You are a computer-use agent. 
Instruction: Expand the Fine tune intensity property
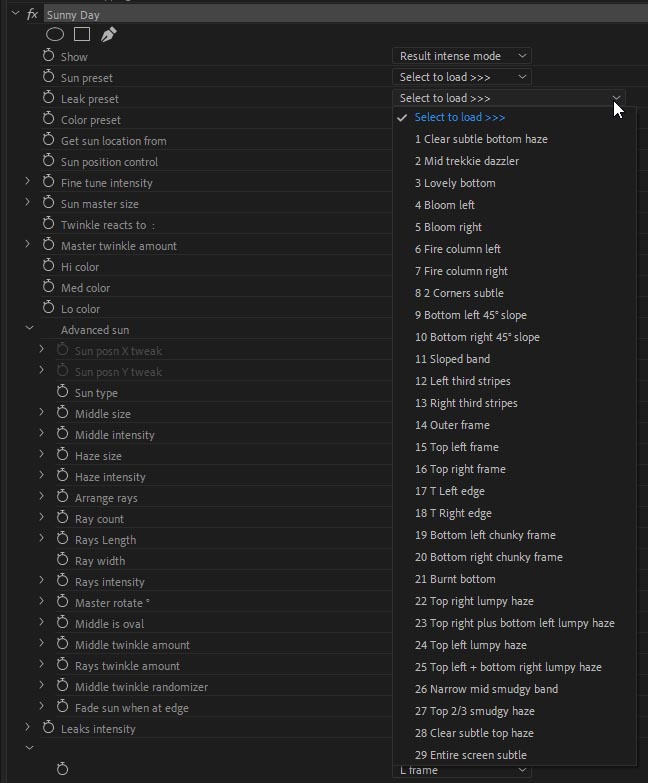(28, 183)
